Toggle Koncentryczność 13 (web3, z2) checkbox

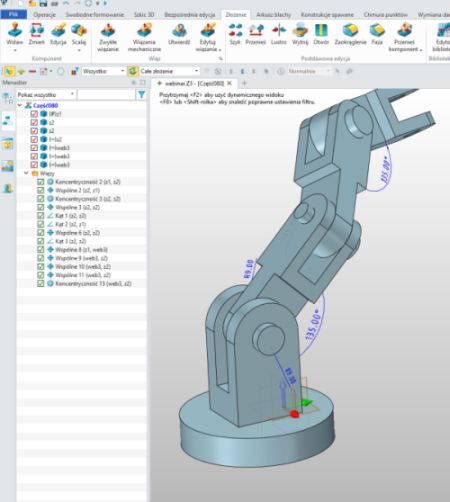tap(40, 283)
